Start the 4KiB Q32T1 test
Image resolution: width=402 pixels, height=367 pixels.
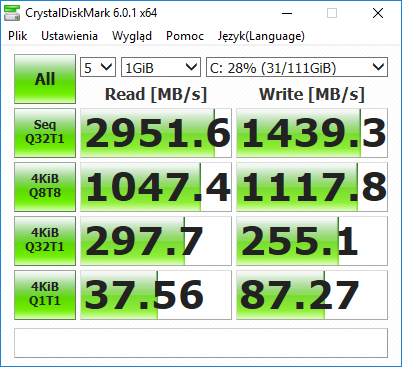click(45, 241)
